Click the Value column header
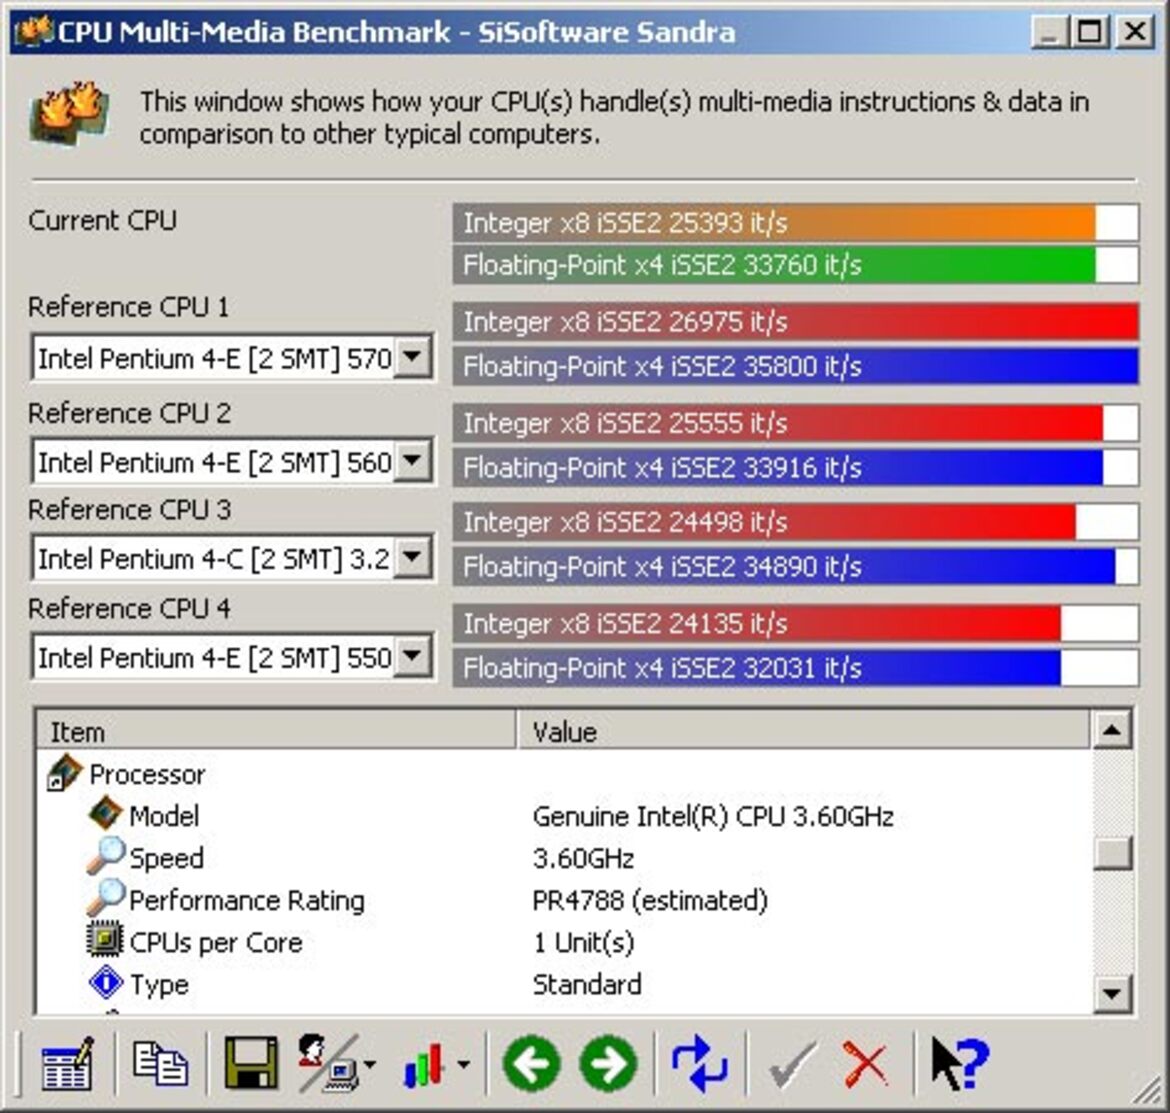 pyautogui.click(x=803, y=730)
